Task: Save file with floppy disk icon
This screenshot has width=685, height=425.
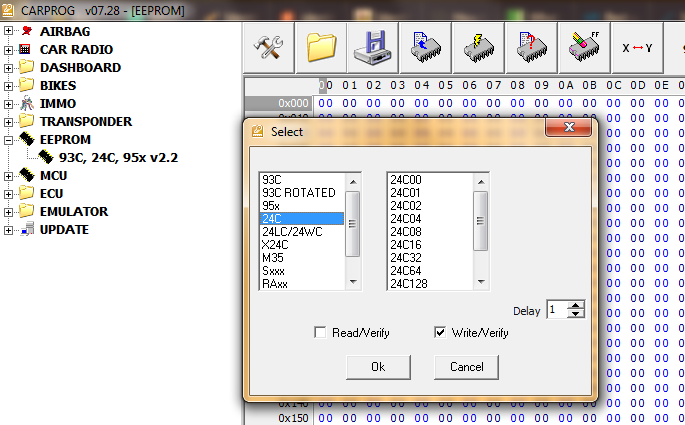Action: (374, 48)
